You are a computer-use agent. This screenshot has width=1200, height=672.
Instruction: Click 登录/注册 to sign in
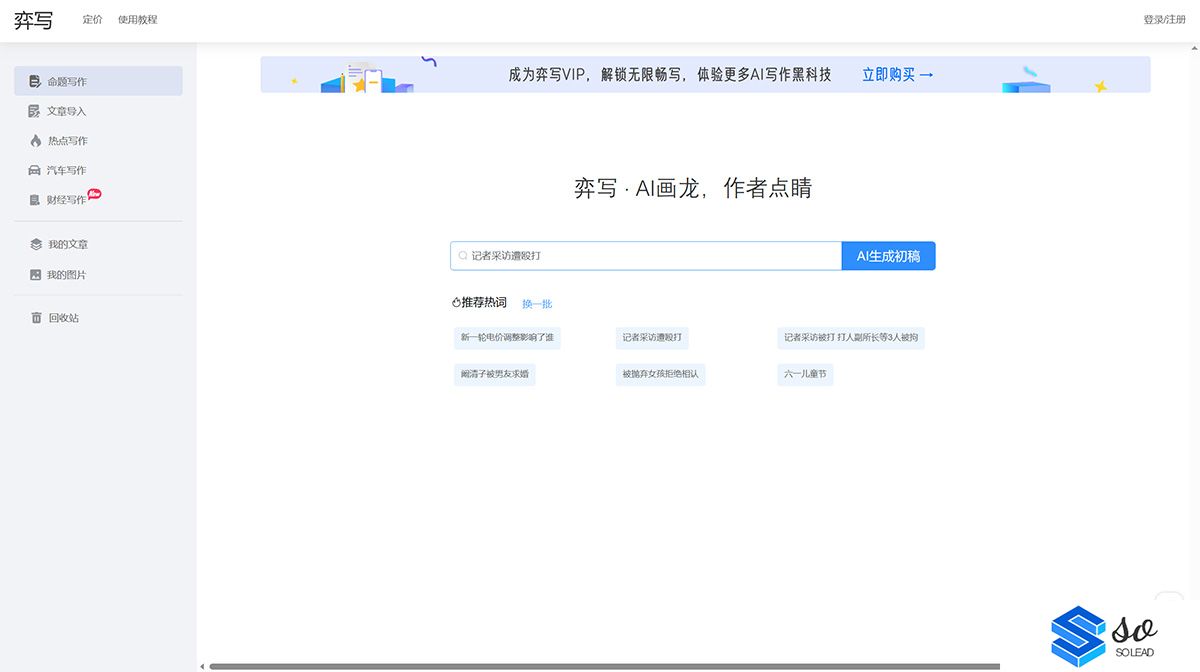click(x=1164, y=20)
